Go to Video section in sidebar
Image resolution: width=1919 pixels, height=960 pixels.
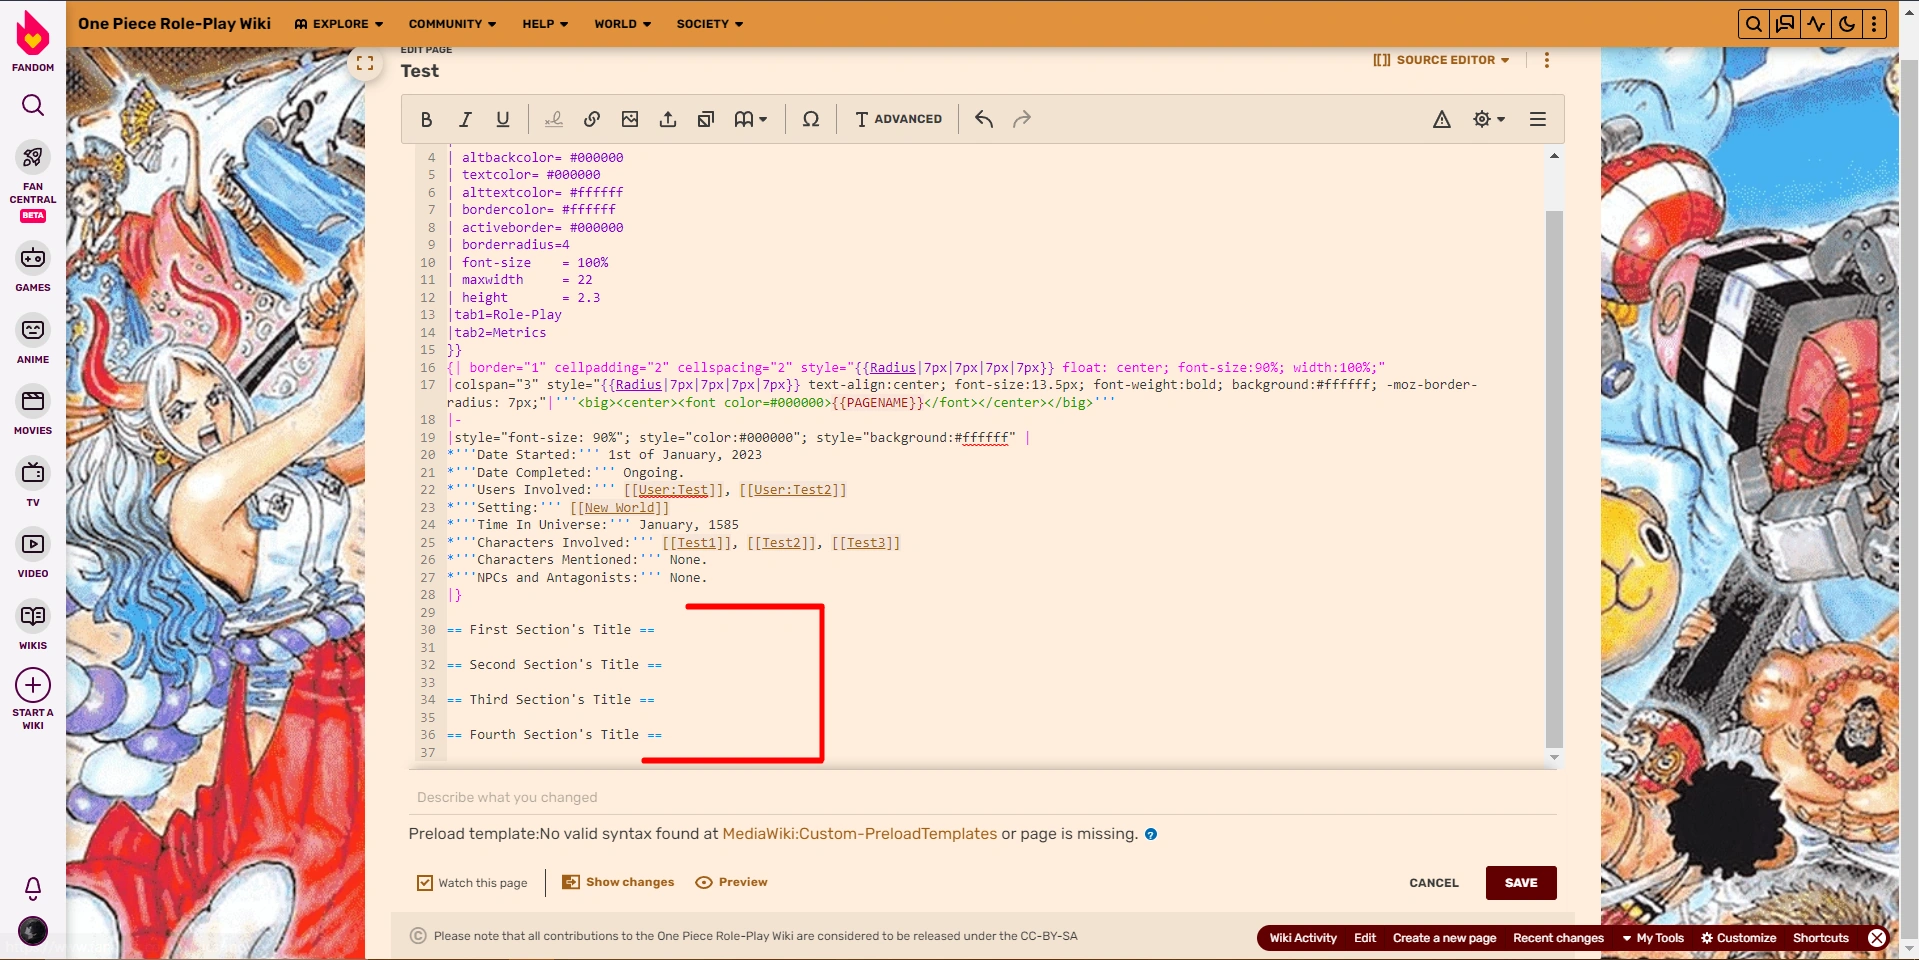click(x=33, y=553)
